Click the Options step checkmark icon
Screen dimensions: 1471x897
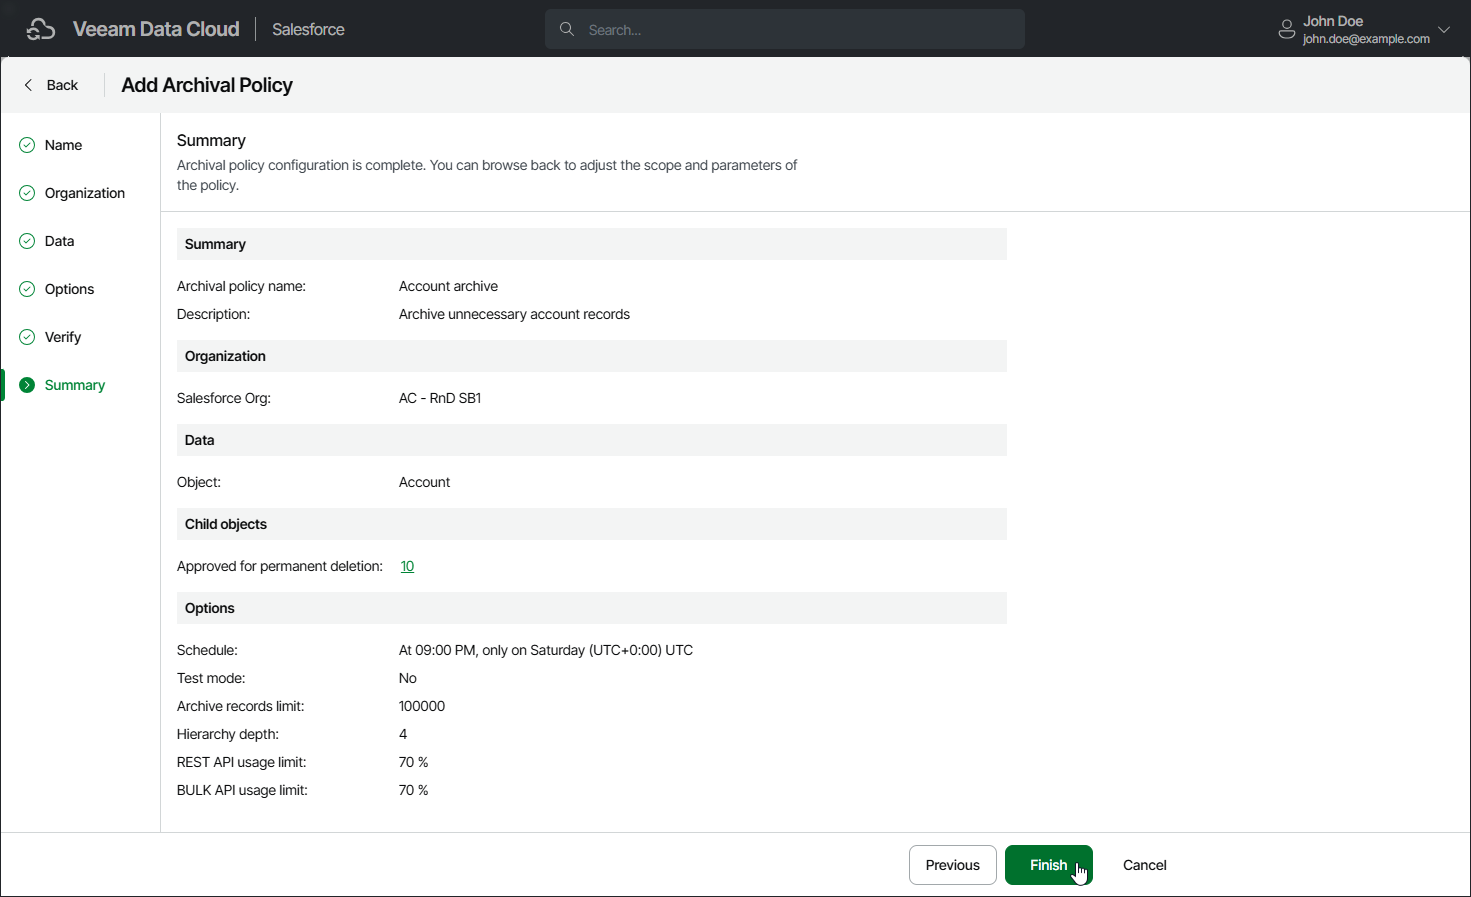27,289
